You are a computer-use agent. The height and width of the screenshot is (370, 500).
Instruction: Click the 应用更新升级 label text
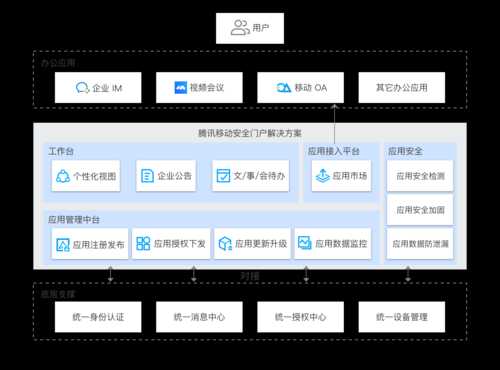pyautogui.click(x=261, y=244)
